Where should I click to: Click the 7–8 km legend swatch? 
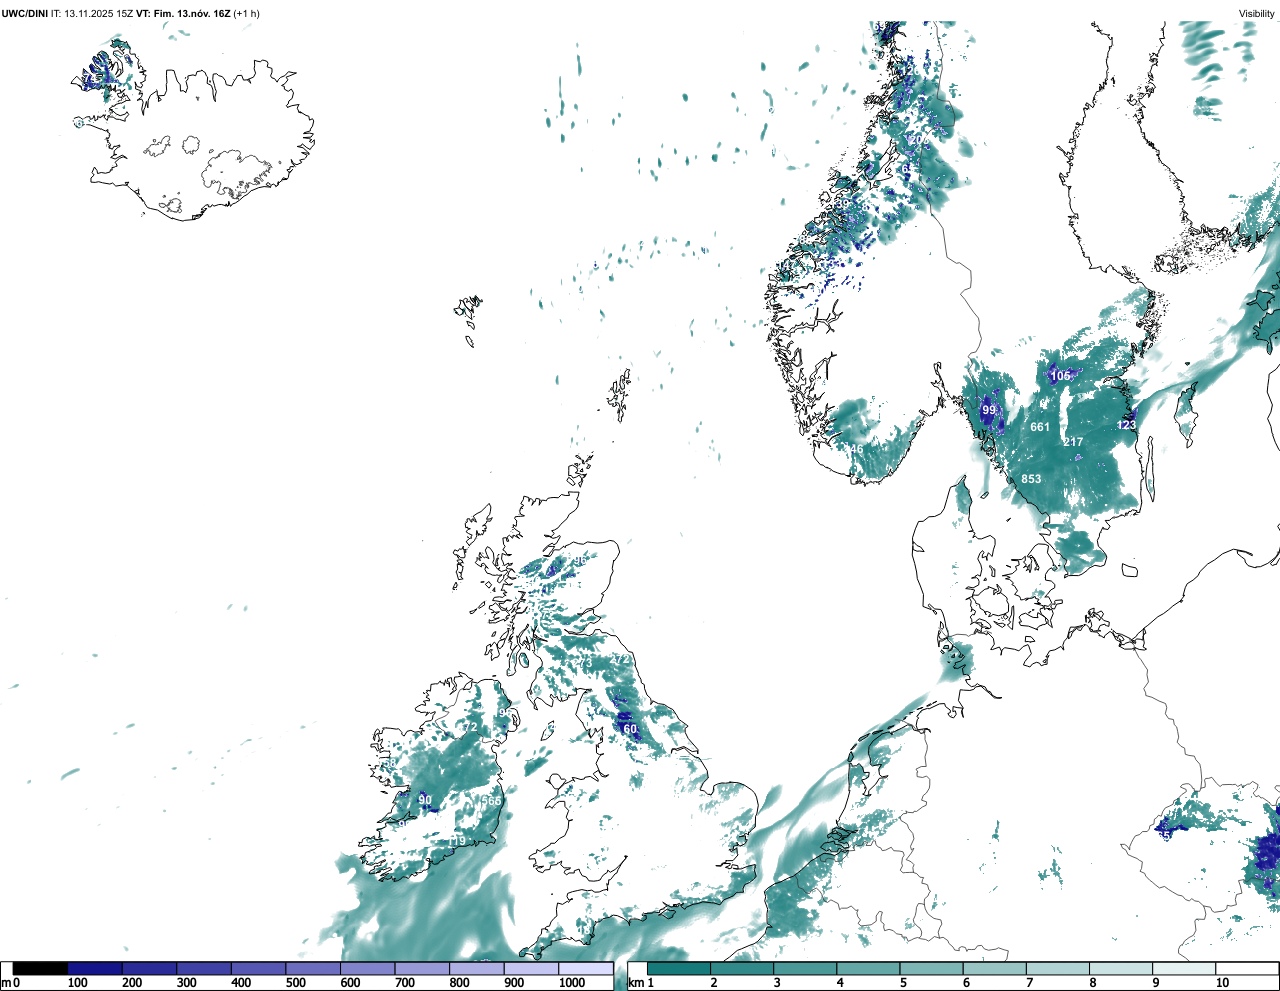pyautogui.click(x=1057, y=968)
